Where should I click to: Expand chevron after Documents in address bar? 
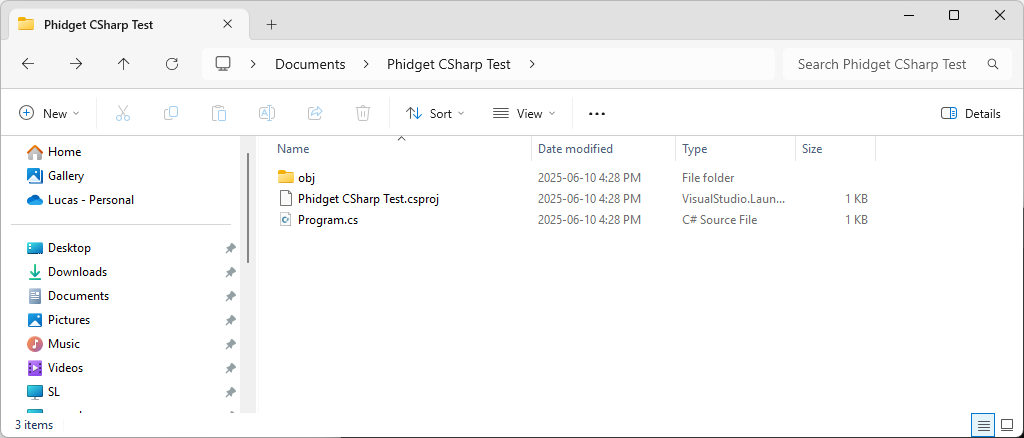coord(366,64)
